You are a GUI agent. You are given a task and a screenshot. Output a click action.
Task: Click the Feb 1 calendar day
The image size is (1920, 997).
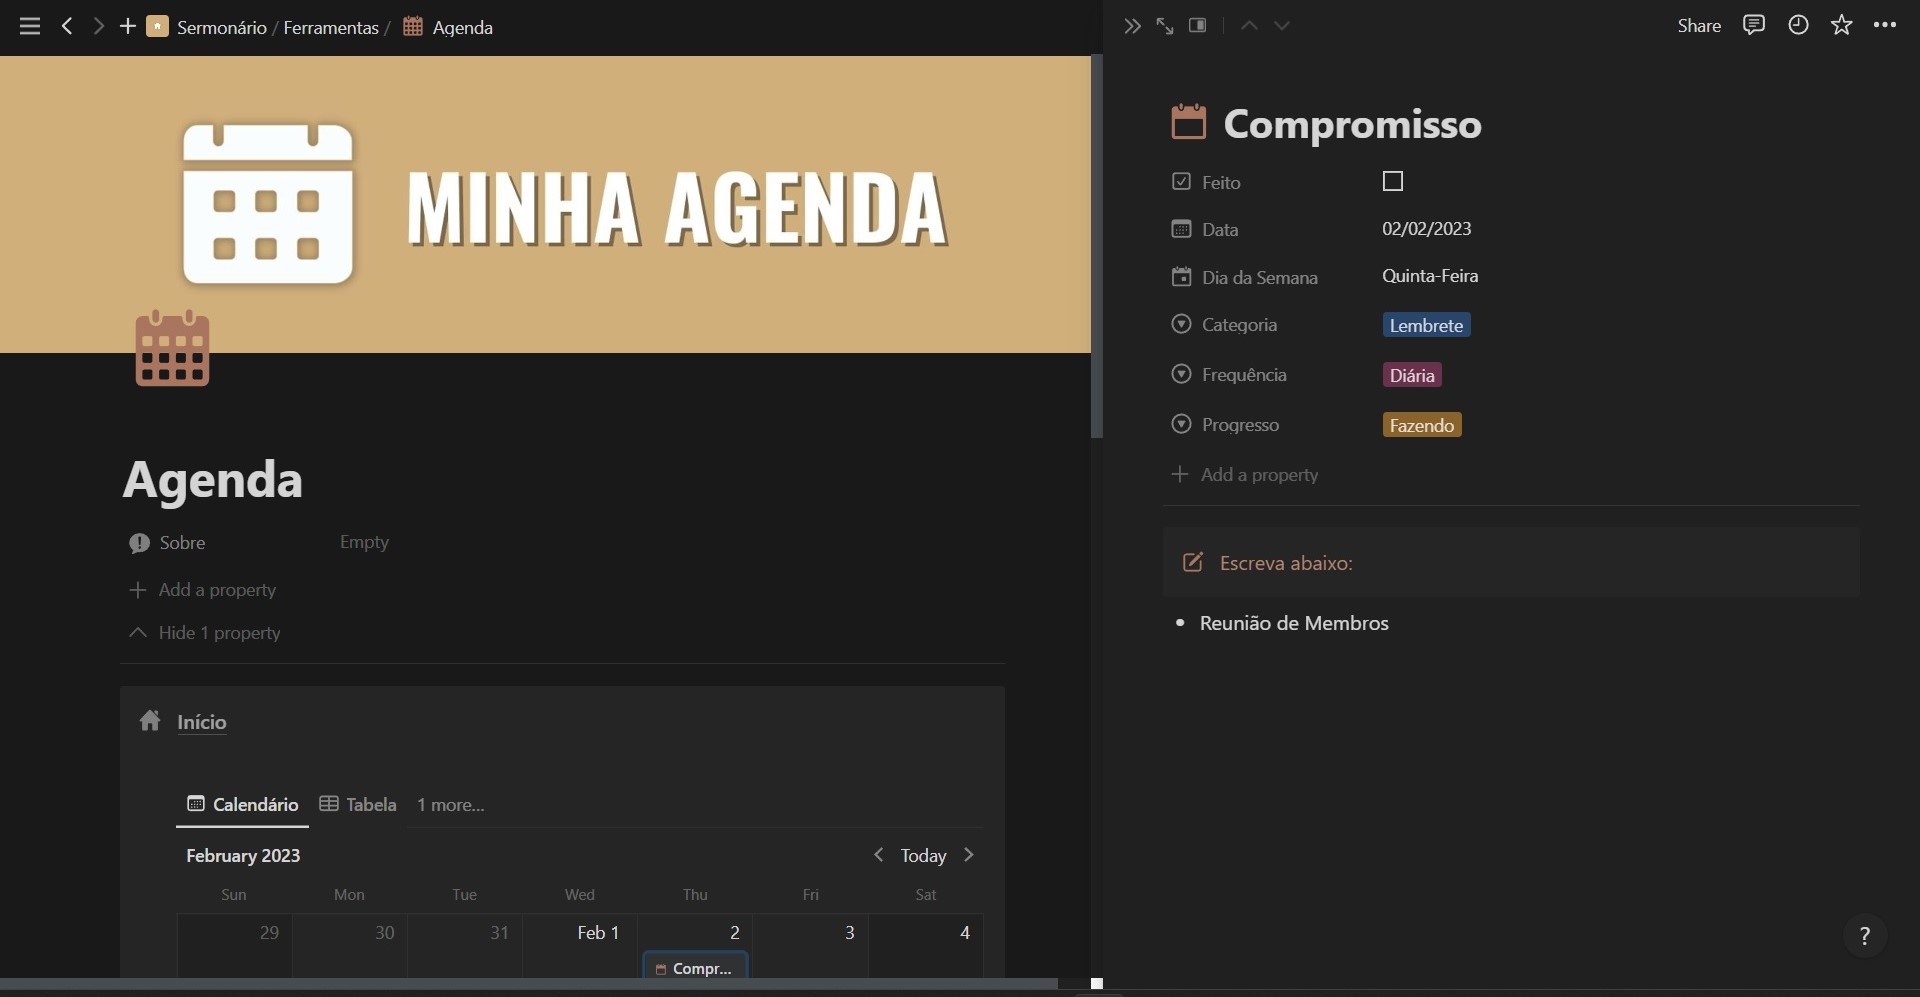tap(580, 945)
